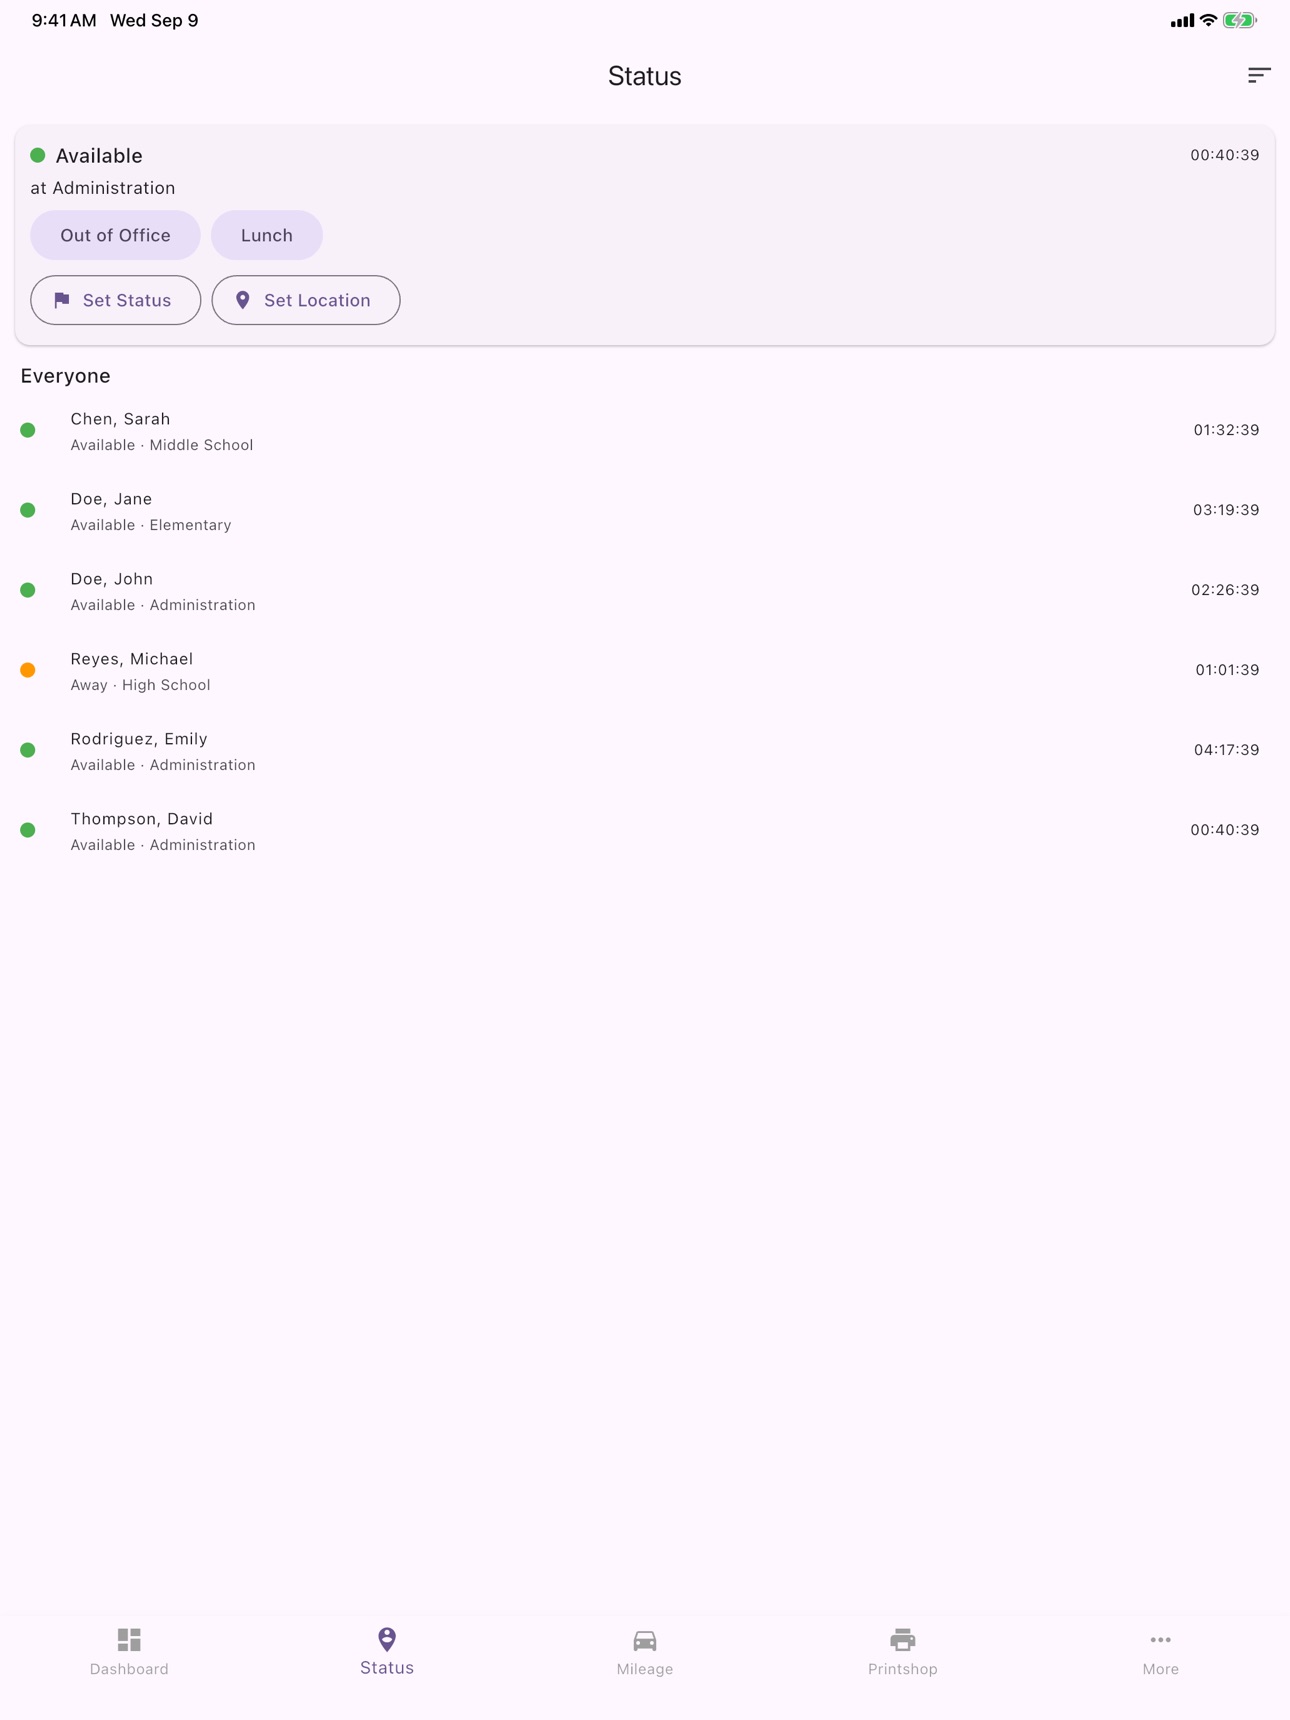Click the pin icon on Set Location
The image size is (1290, 1720).
pos(243,300)
